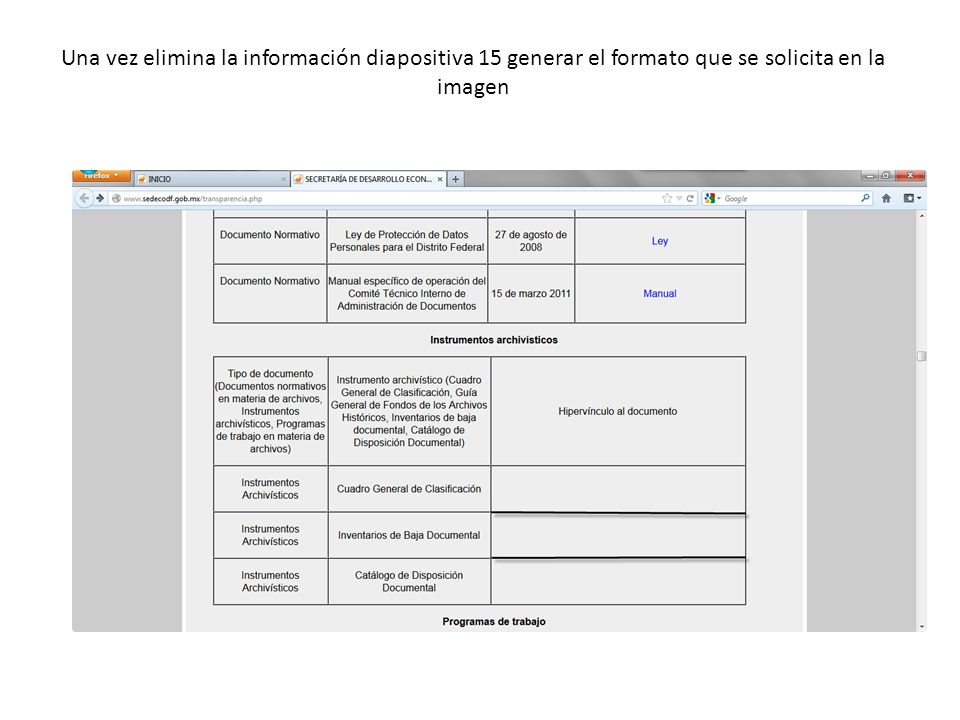Click 'Documento Normativo' in the Manual row
The width and height of the screenshot is (960, 720).
point(270,282)
